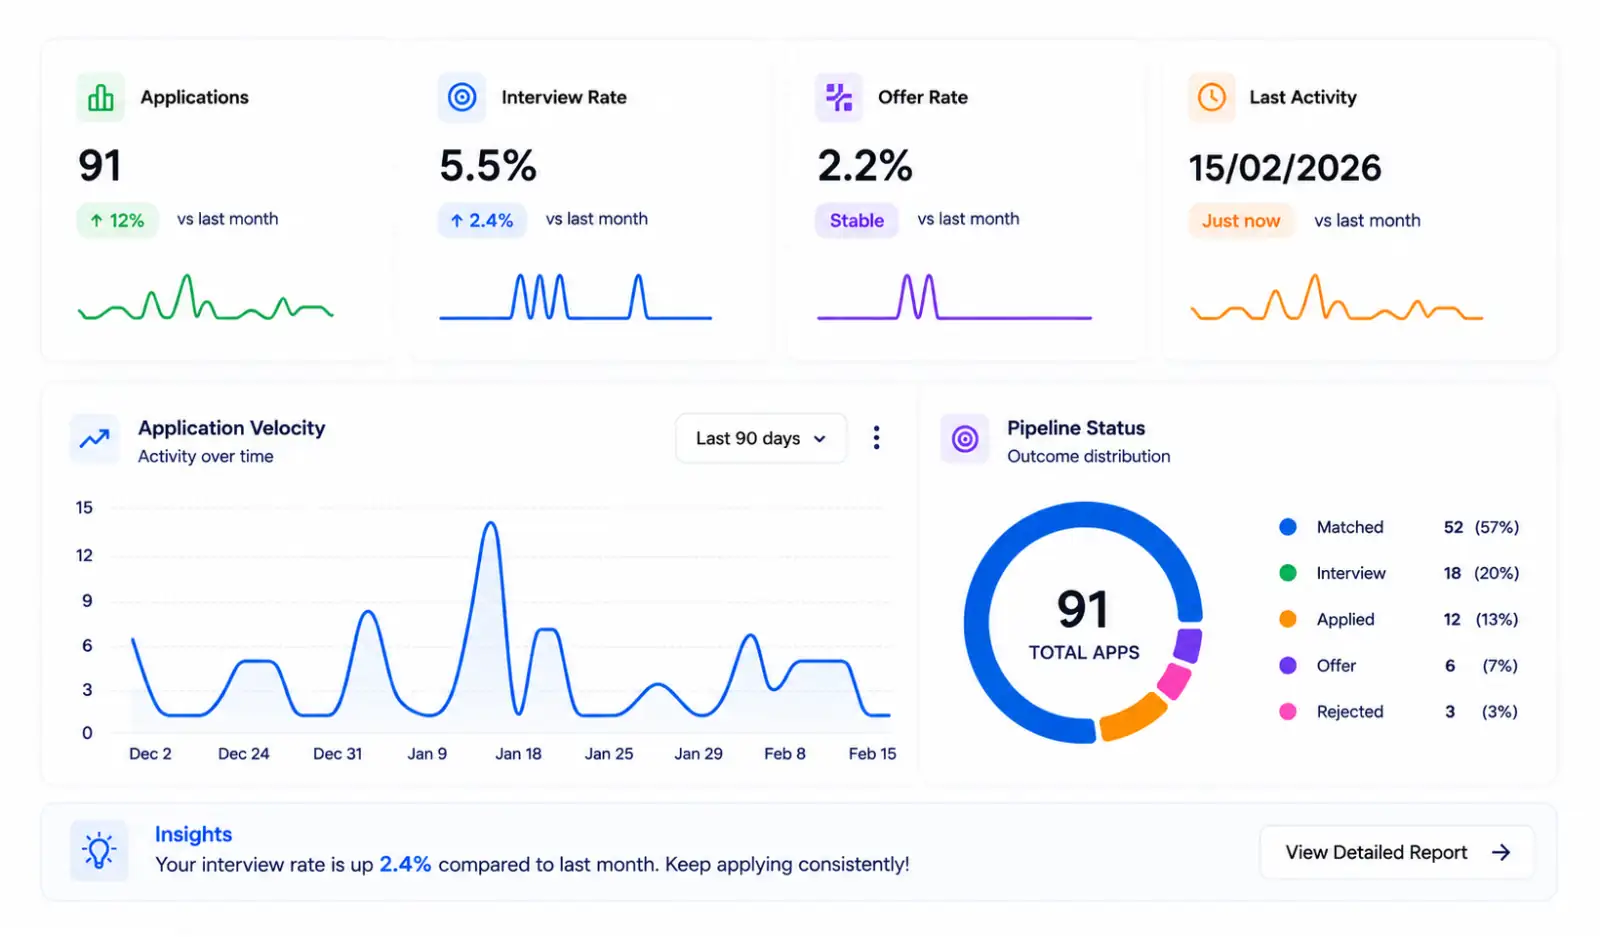Click the Jan 18 axis label
Screen dimensions: 1600x937
coord(518,754)
